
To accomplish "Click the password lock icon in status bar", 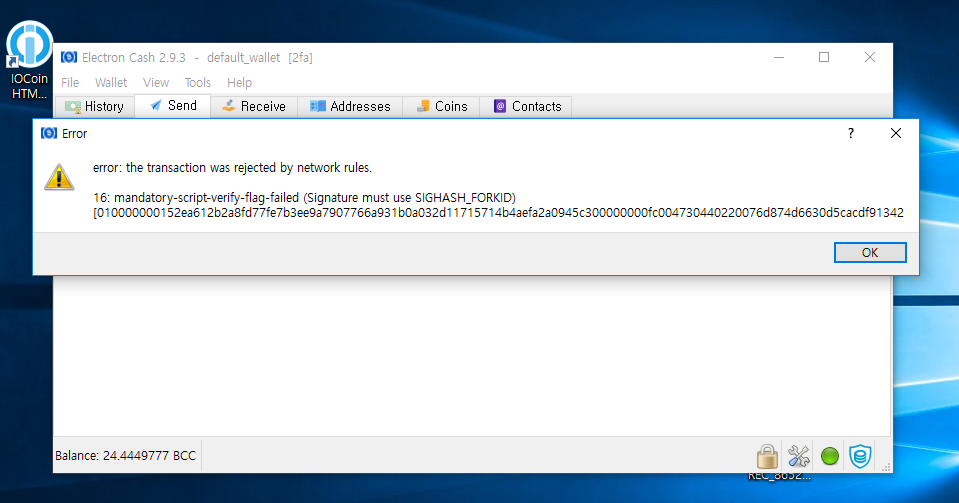I will (x=767, y=456).
